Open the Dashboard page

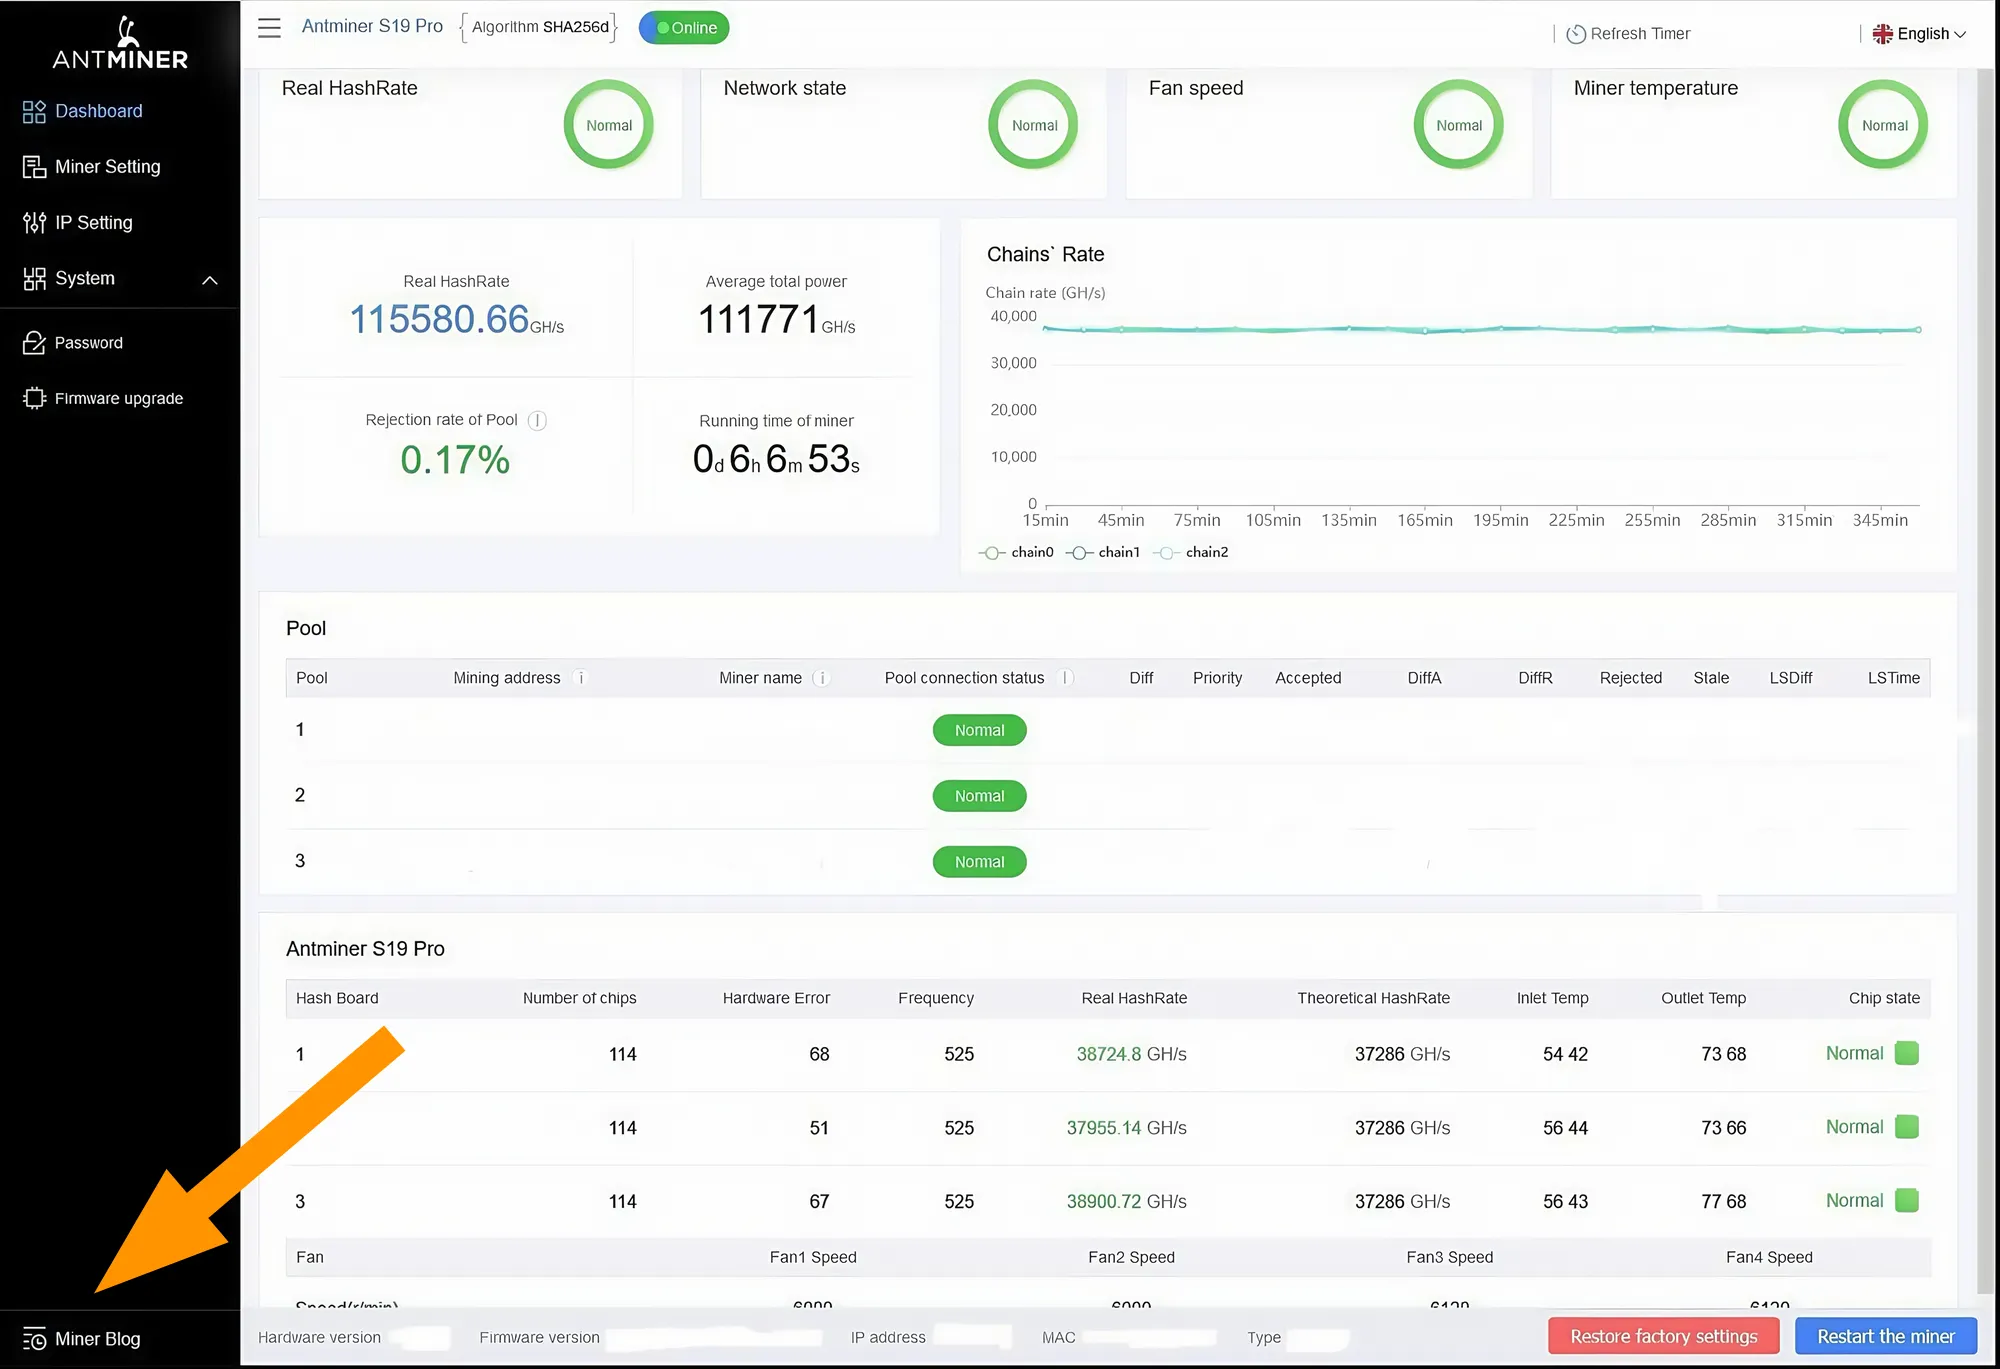tap(99, 111)
